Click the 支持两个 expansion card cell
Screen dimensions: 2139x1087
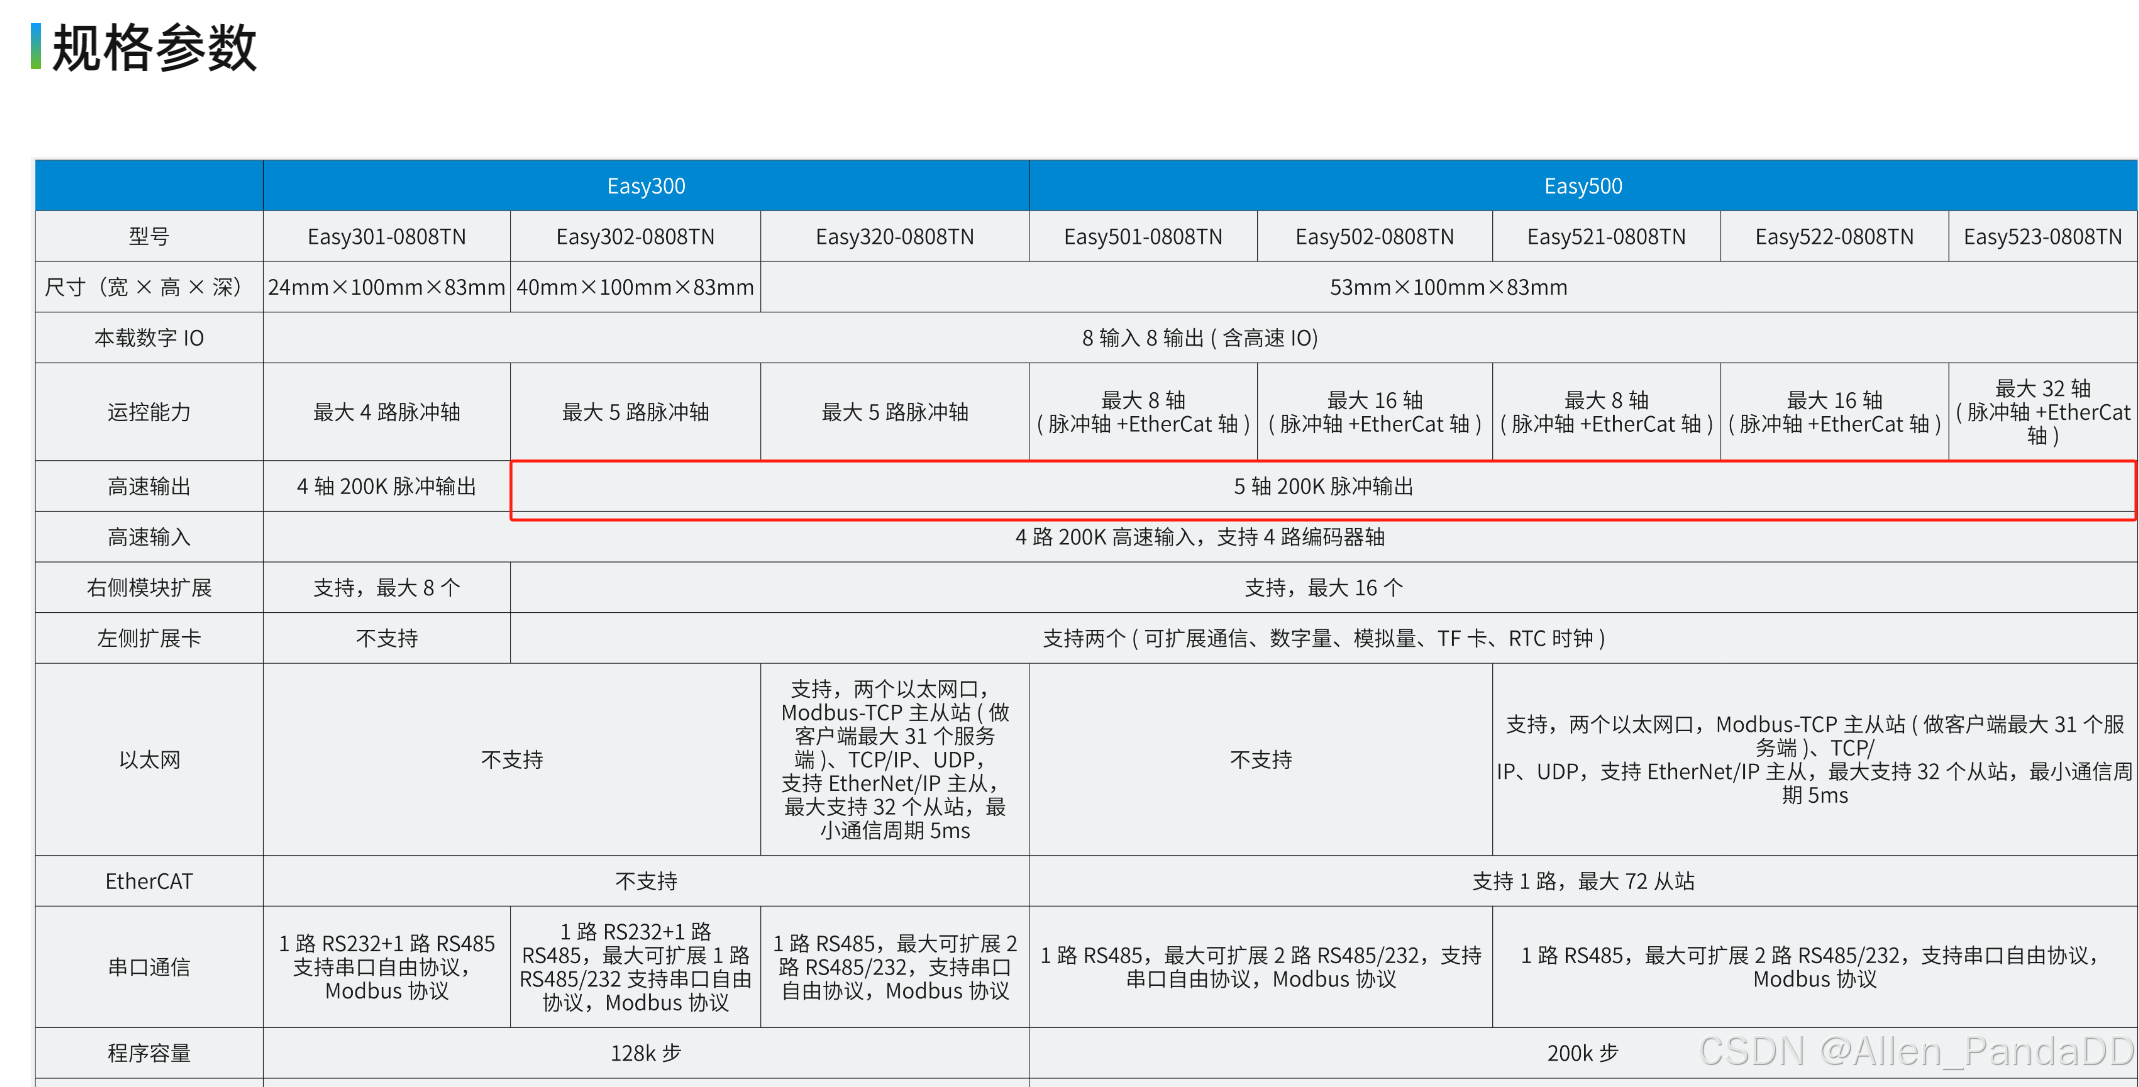[x=1324, y=638]
